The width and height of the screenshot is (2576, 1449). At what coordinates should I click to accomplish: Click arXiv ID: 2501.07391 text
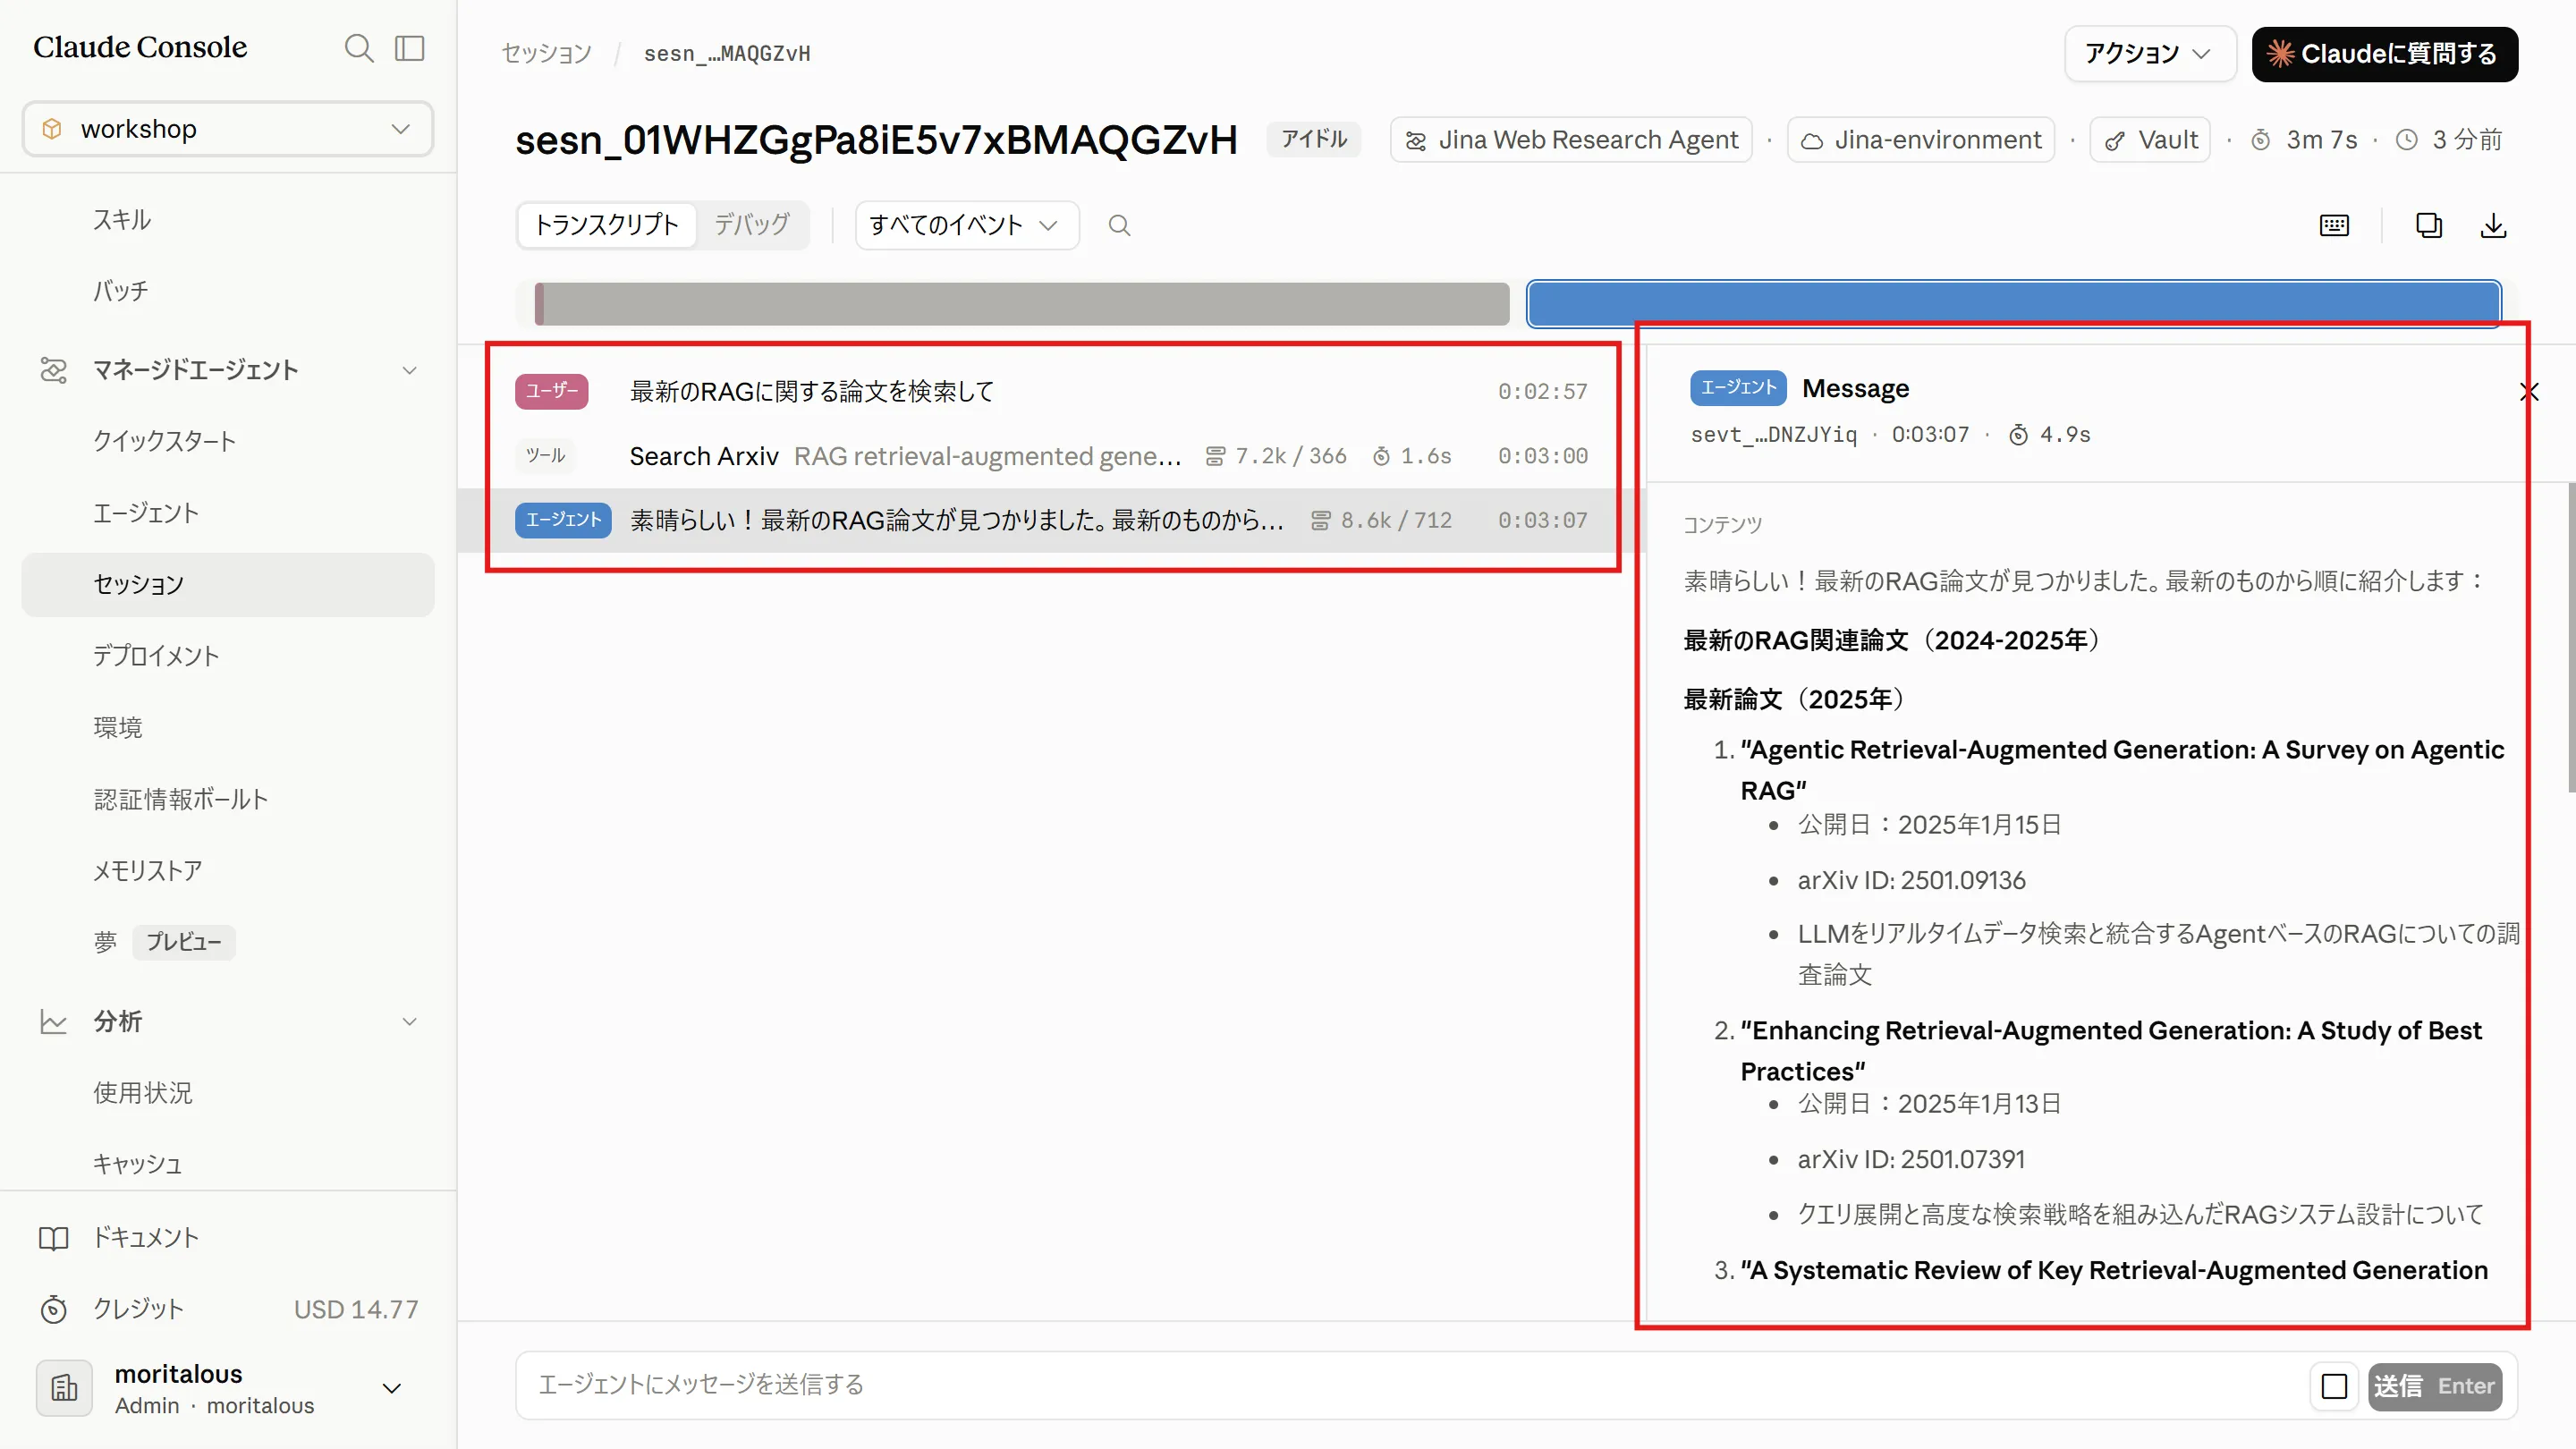[x=1911, y=1159]
